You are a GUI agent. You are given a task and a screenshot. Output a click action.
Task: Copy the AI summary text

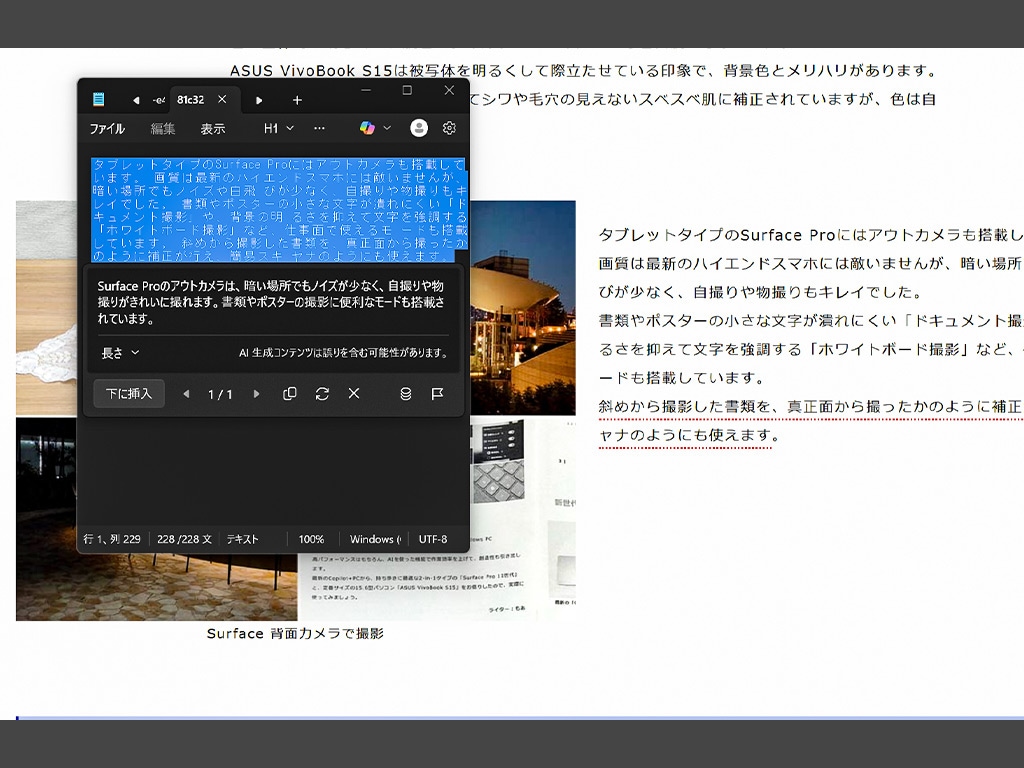289,394
